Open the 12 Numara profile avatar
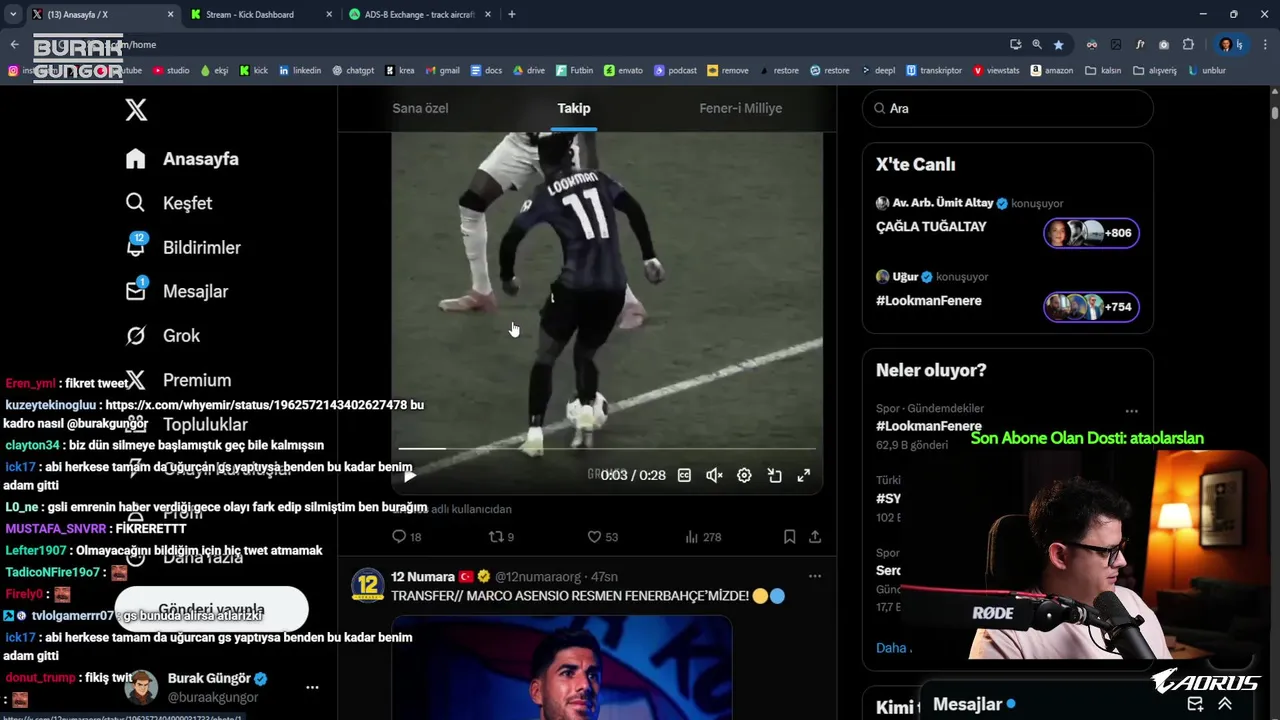 [x=368, y=585]
